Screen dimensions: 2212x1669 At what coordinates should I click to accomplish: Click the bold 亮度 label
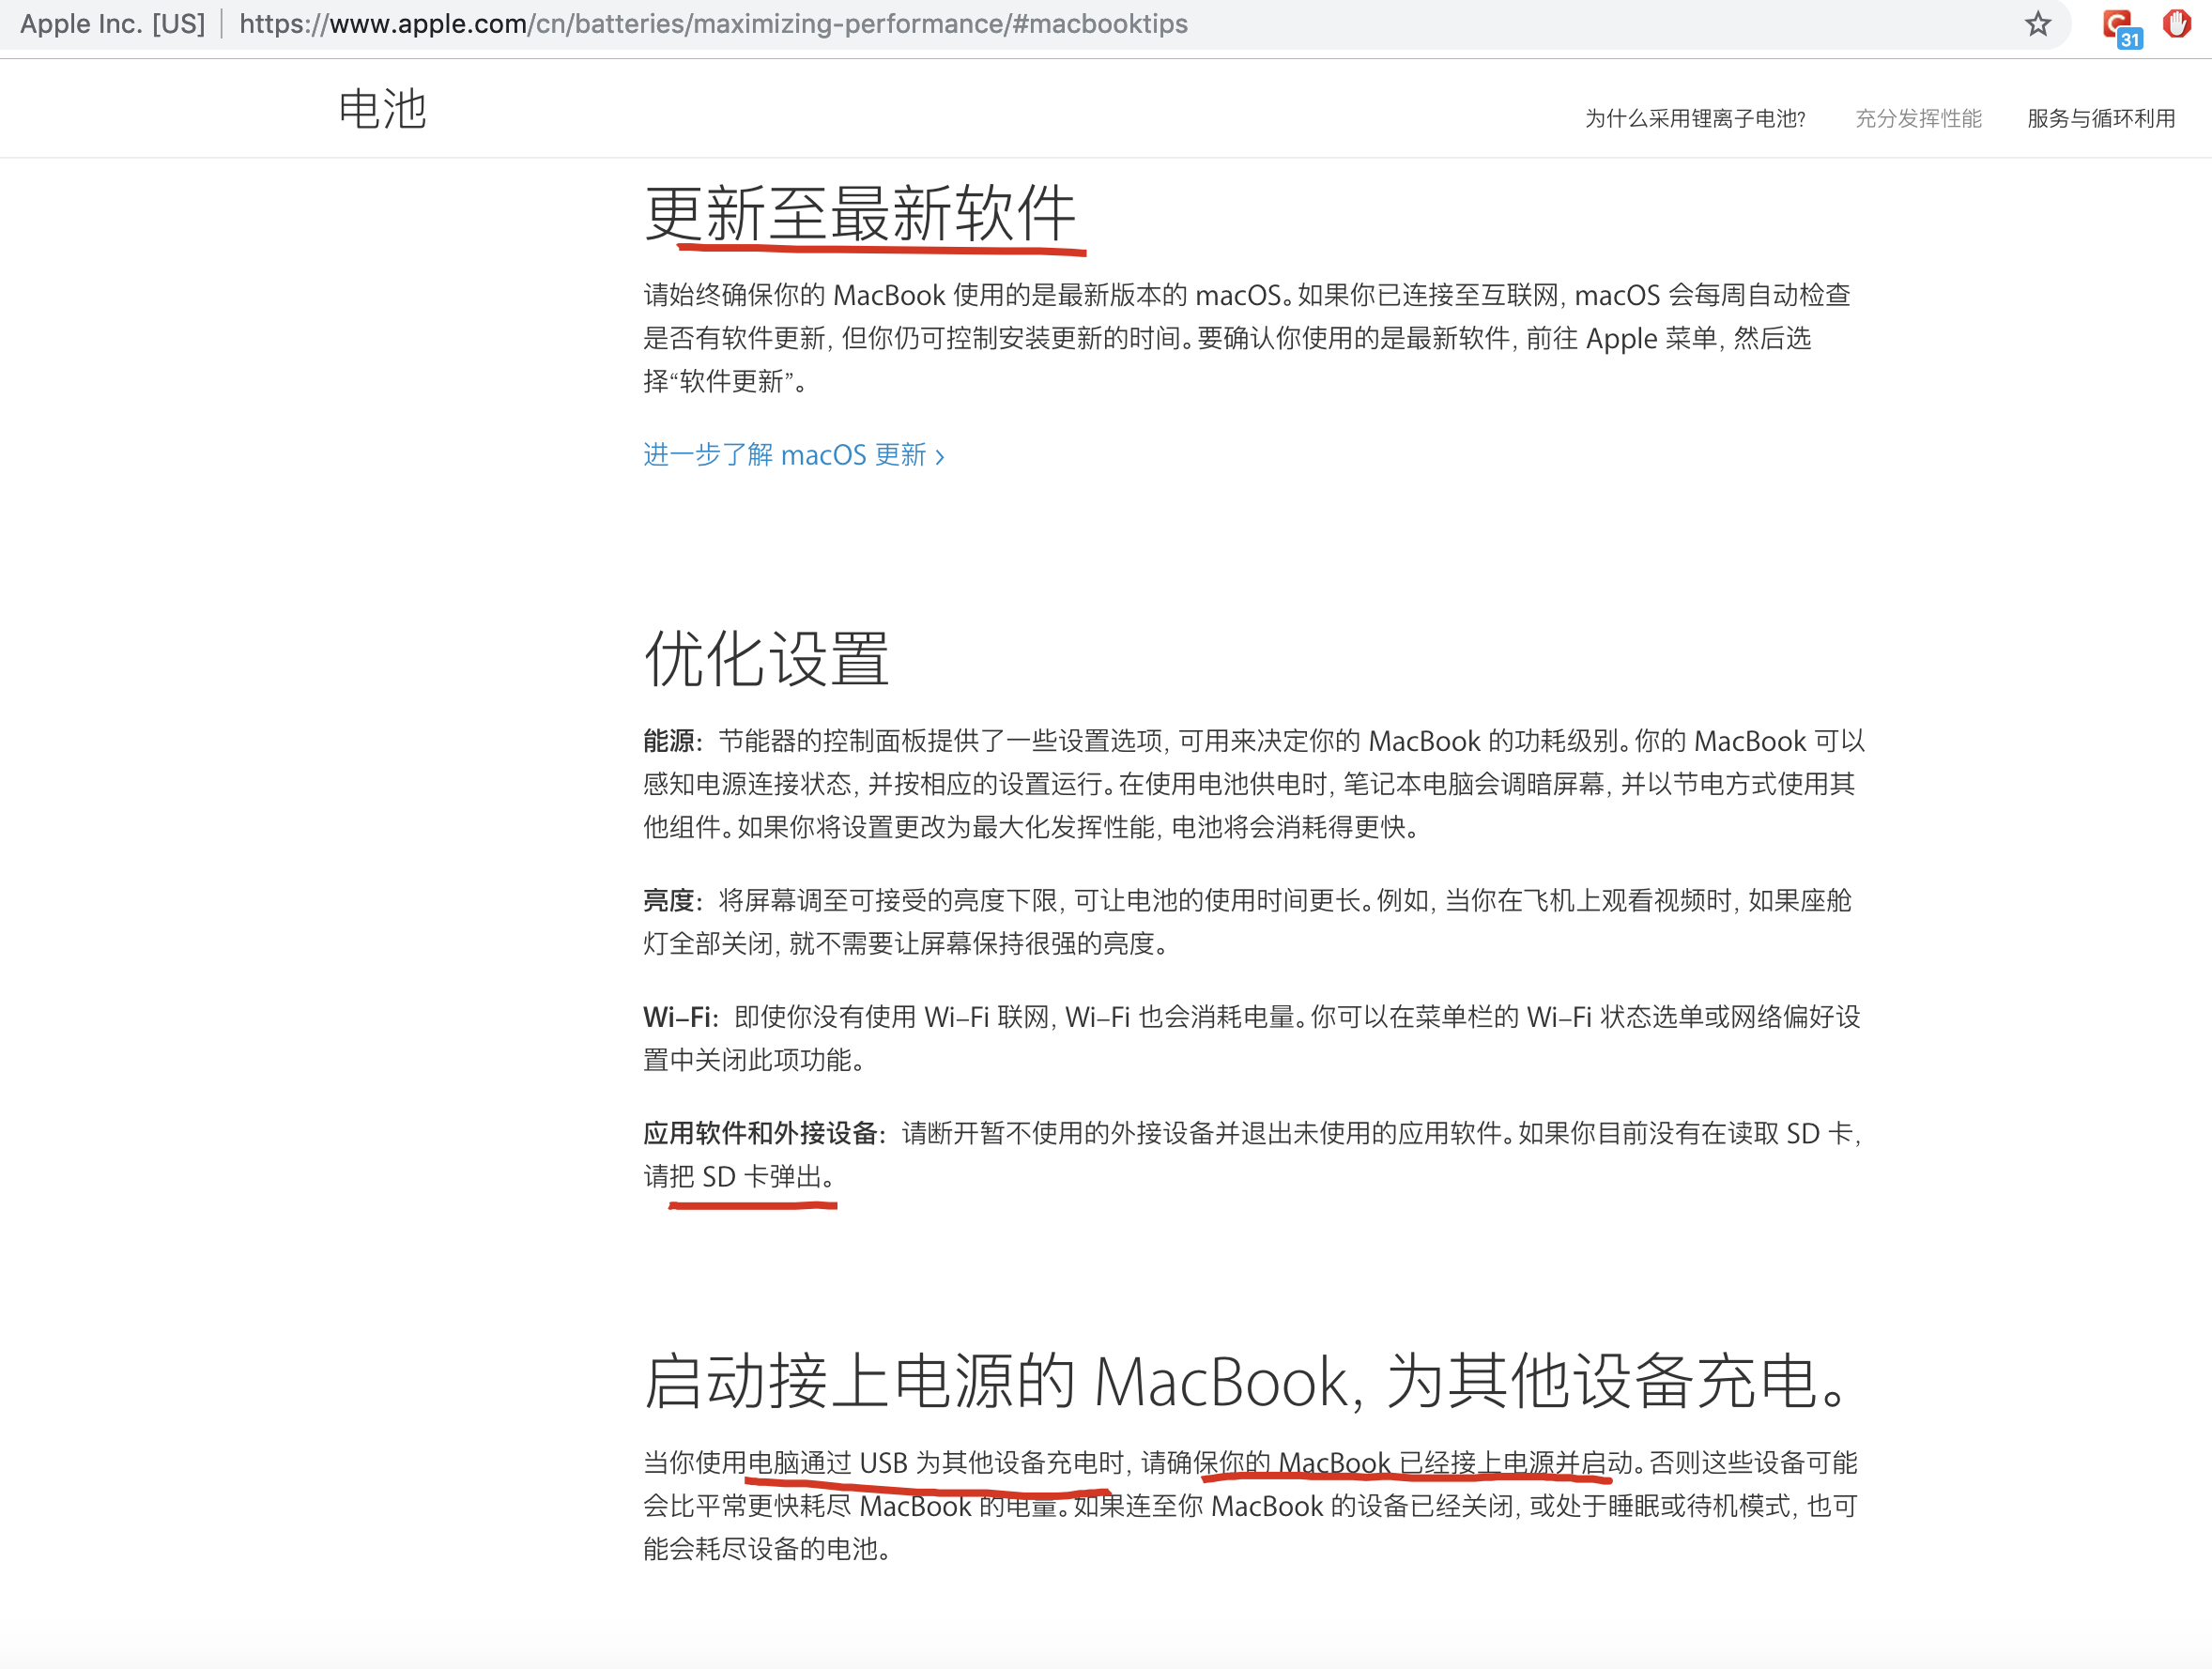pos(669,901)
